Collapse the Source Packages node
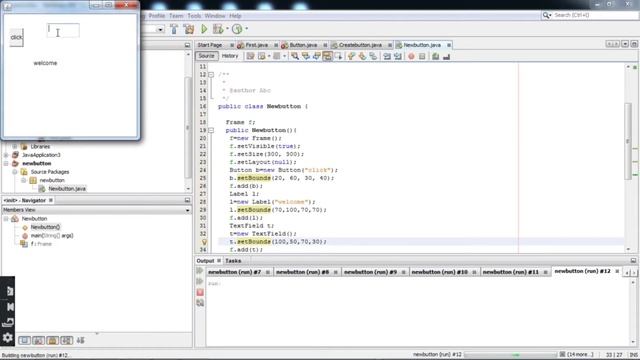This screenshot has height=360, width=640. pos(15,172)
